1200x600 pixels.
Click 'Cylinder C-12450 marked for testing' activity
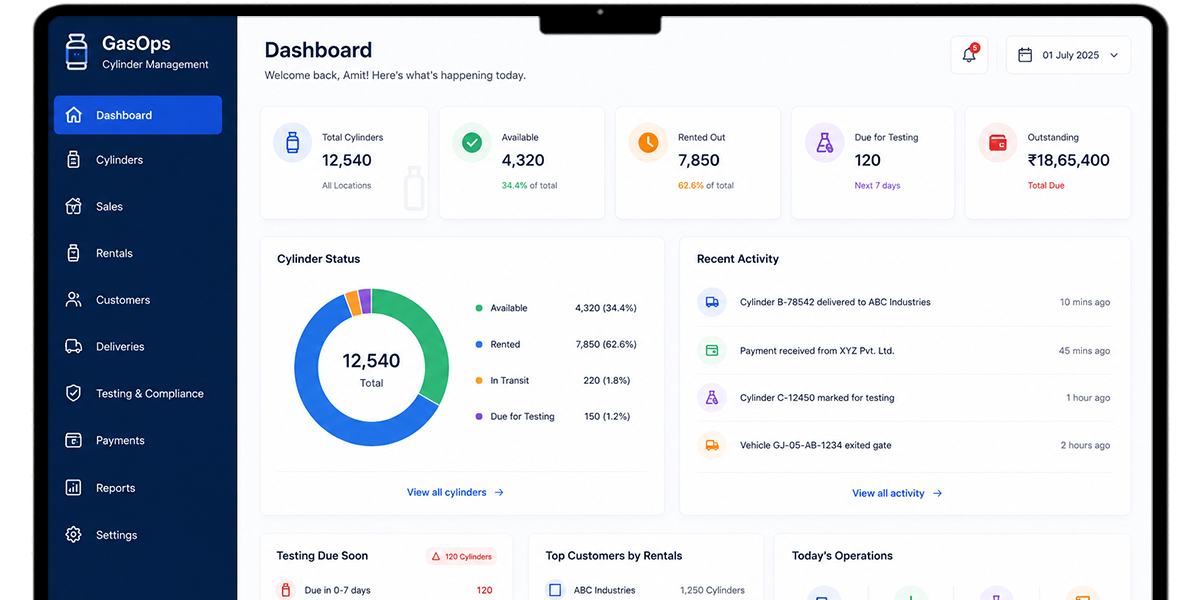(817, 398)
